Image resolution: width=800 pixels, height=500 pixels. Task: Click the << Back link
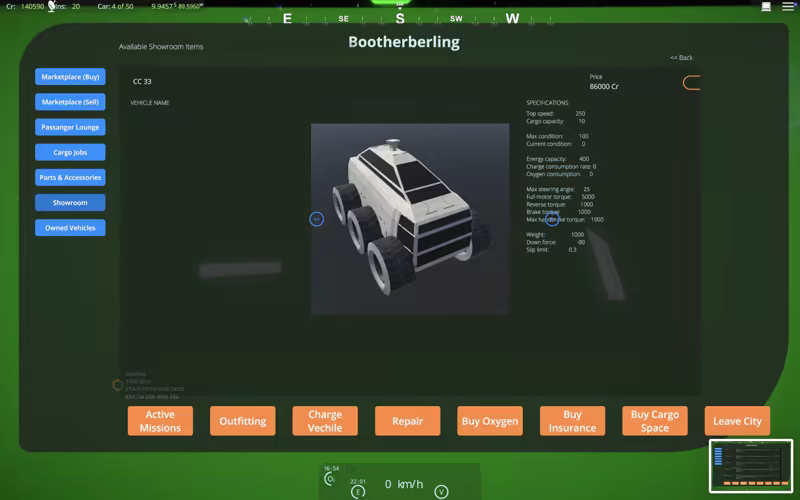681,58
